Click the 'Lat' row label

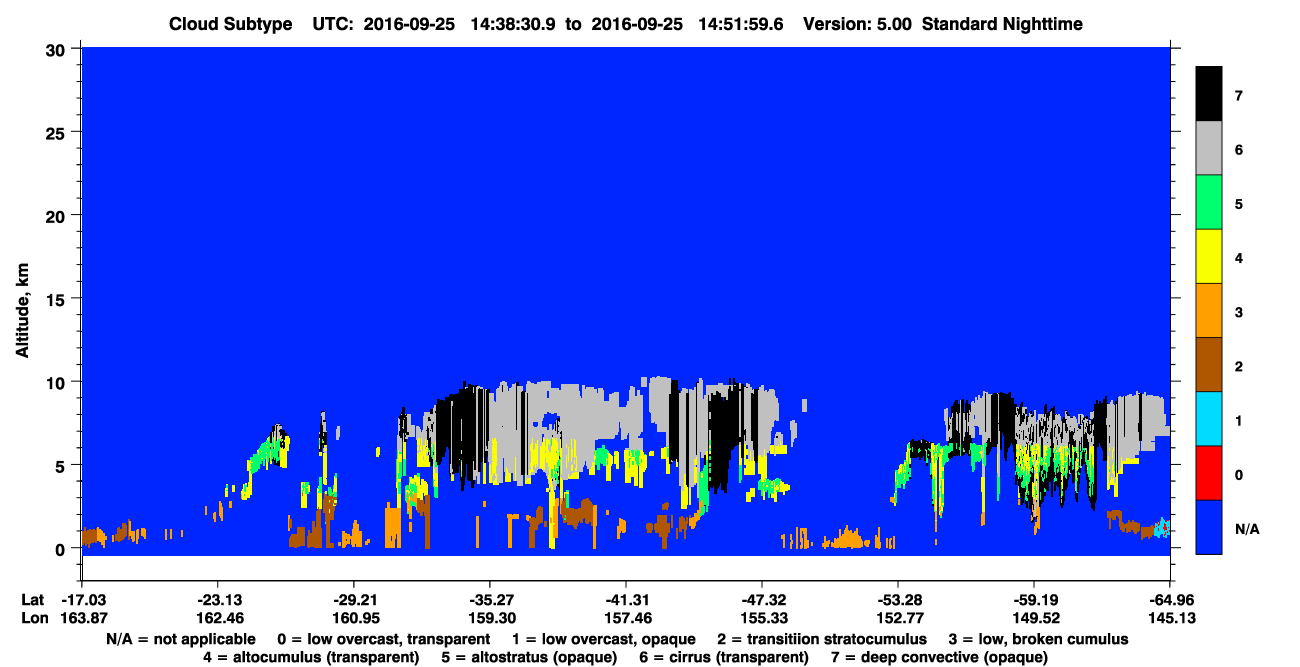tap(32, 600)
